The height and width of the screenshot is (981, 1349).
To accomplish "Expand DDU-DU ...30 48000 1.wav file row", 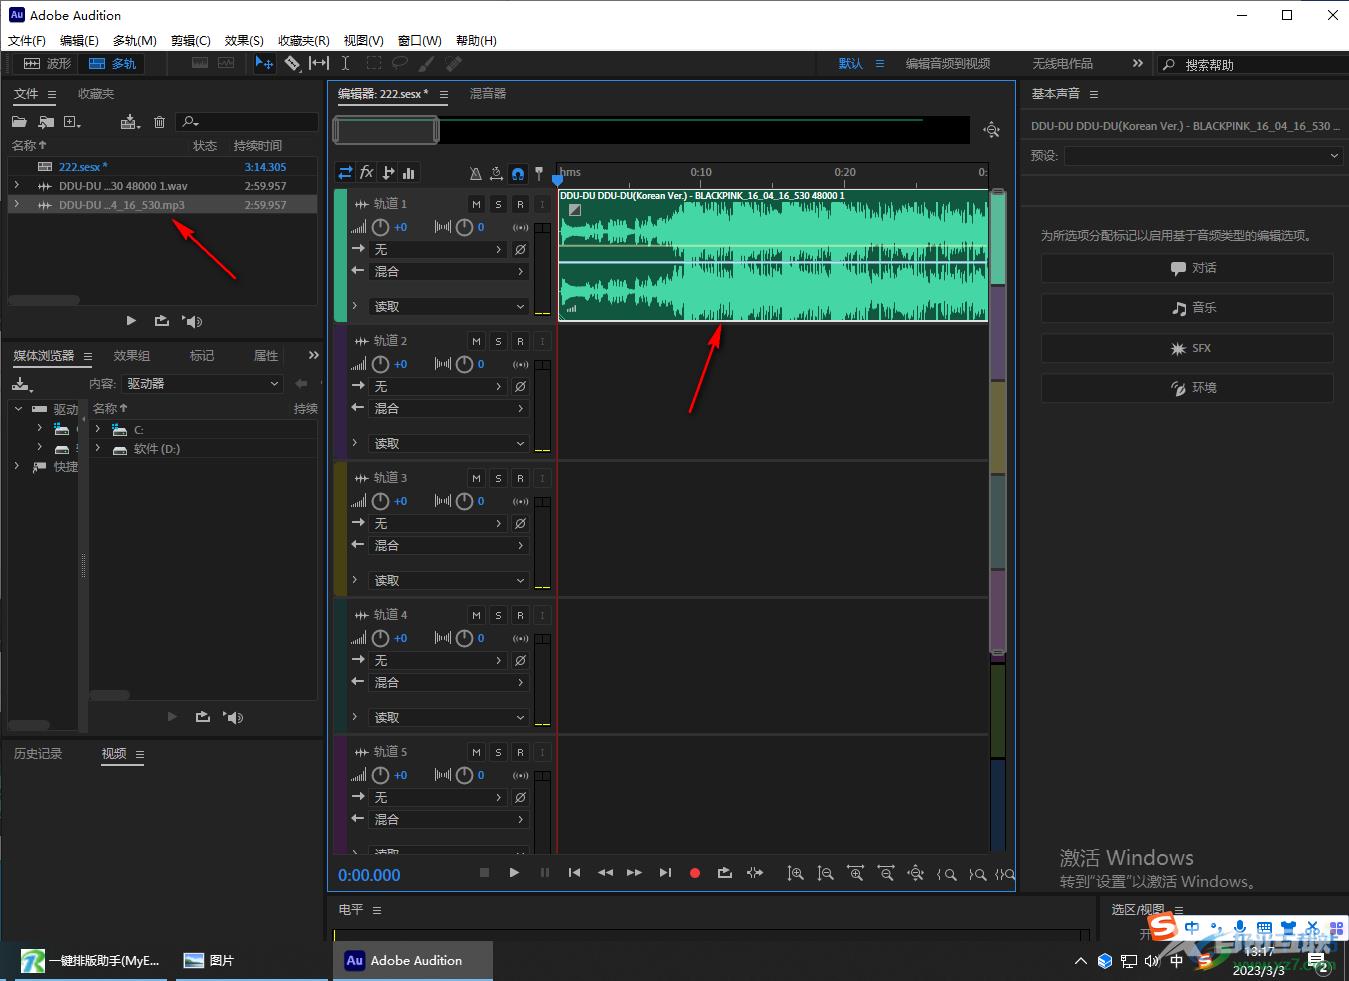I will coord(17,185).
